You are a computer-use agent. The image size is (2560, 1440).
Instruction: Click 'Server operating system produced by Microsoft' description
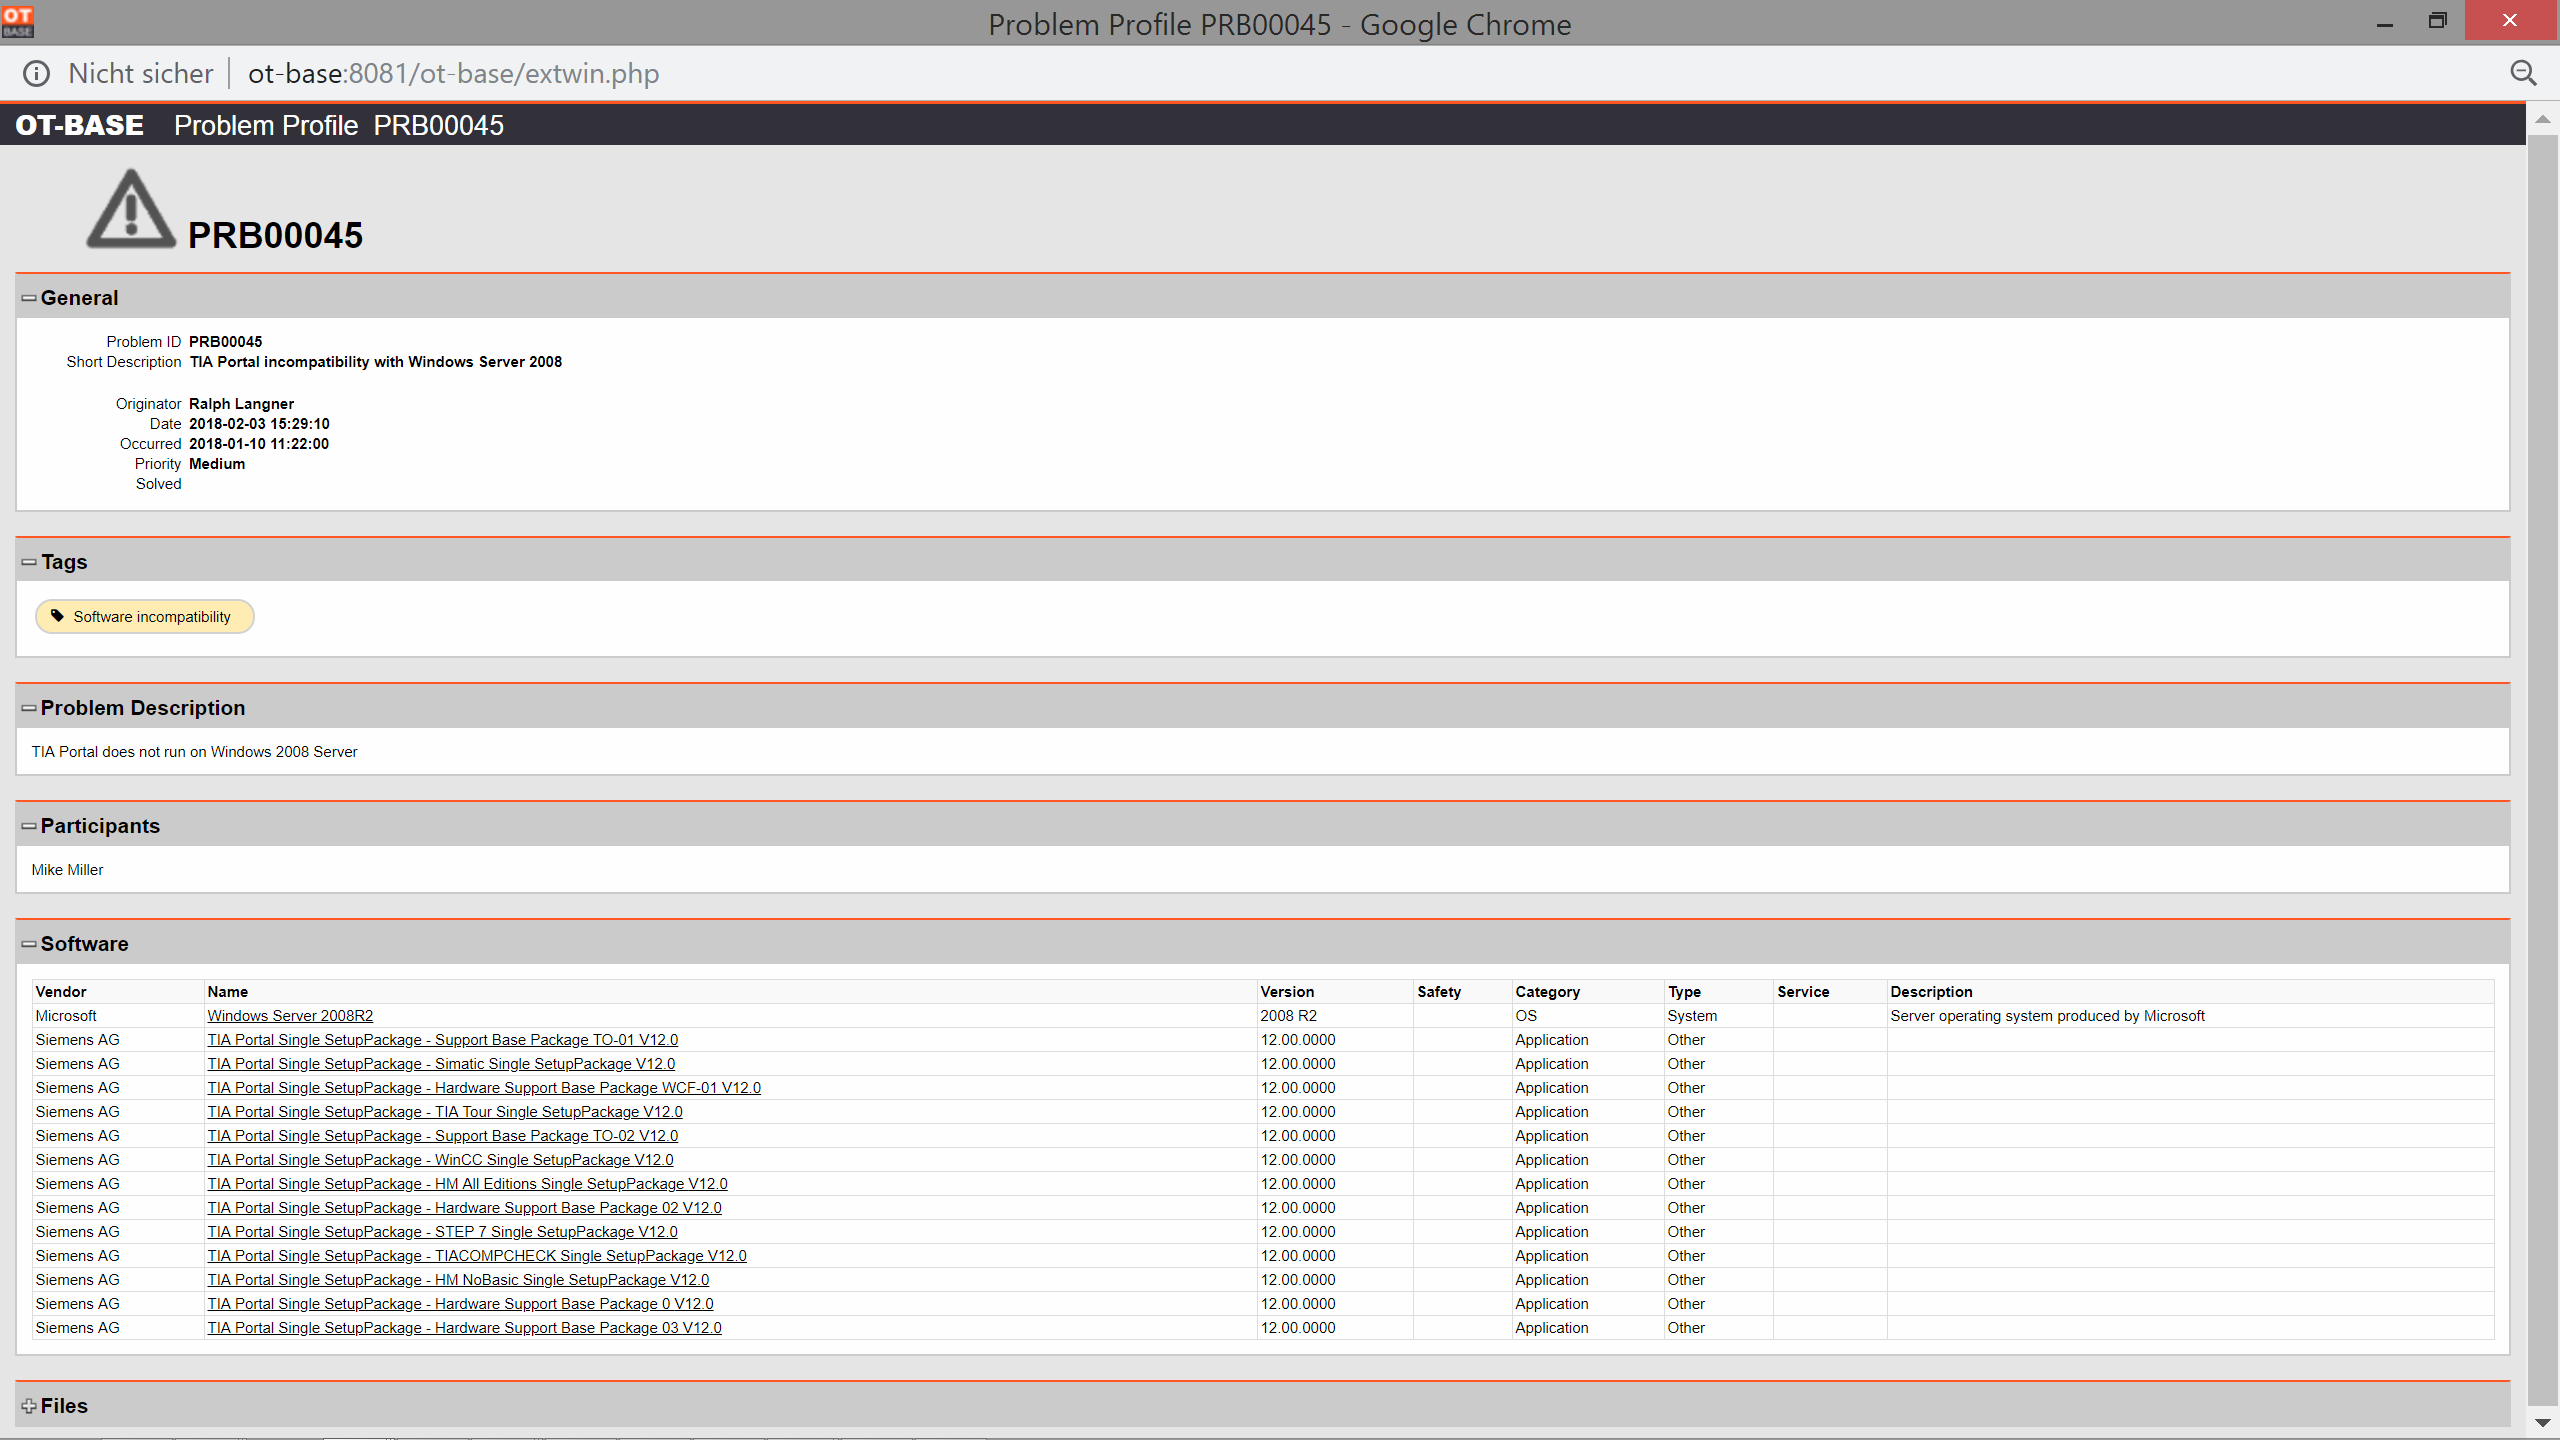click(2047, 1016)
